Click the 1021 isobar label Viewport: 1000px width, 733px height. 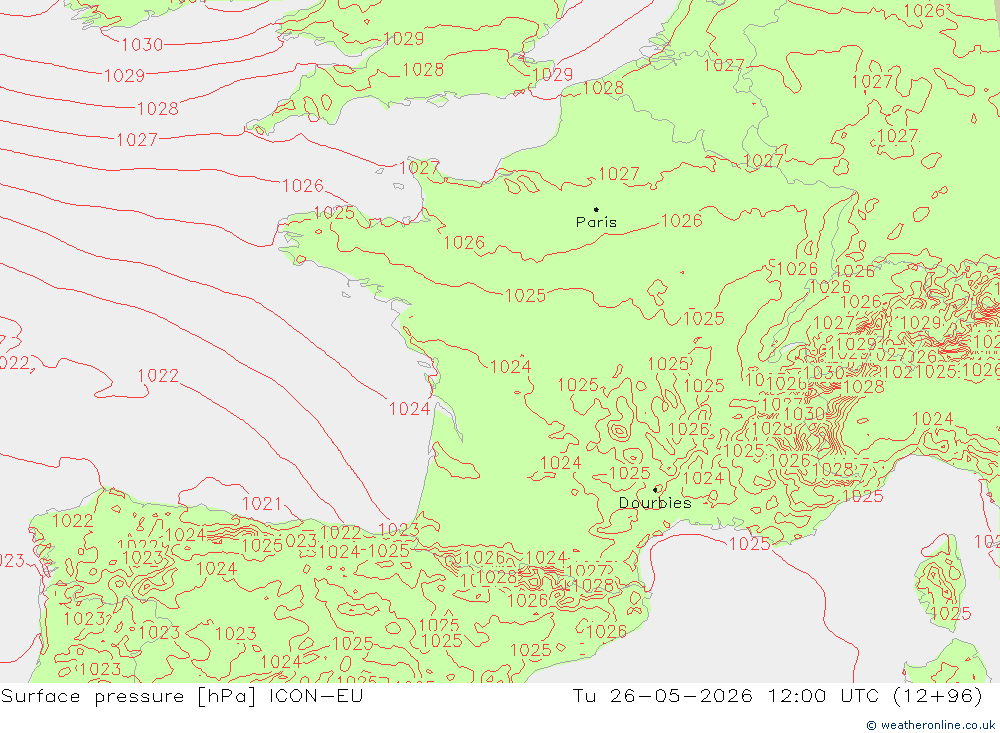pos(261,503)
